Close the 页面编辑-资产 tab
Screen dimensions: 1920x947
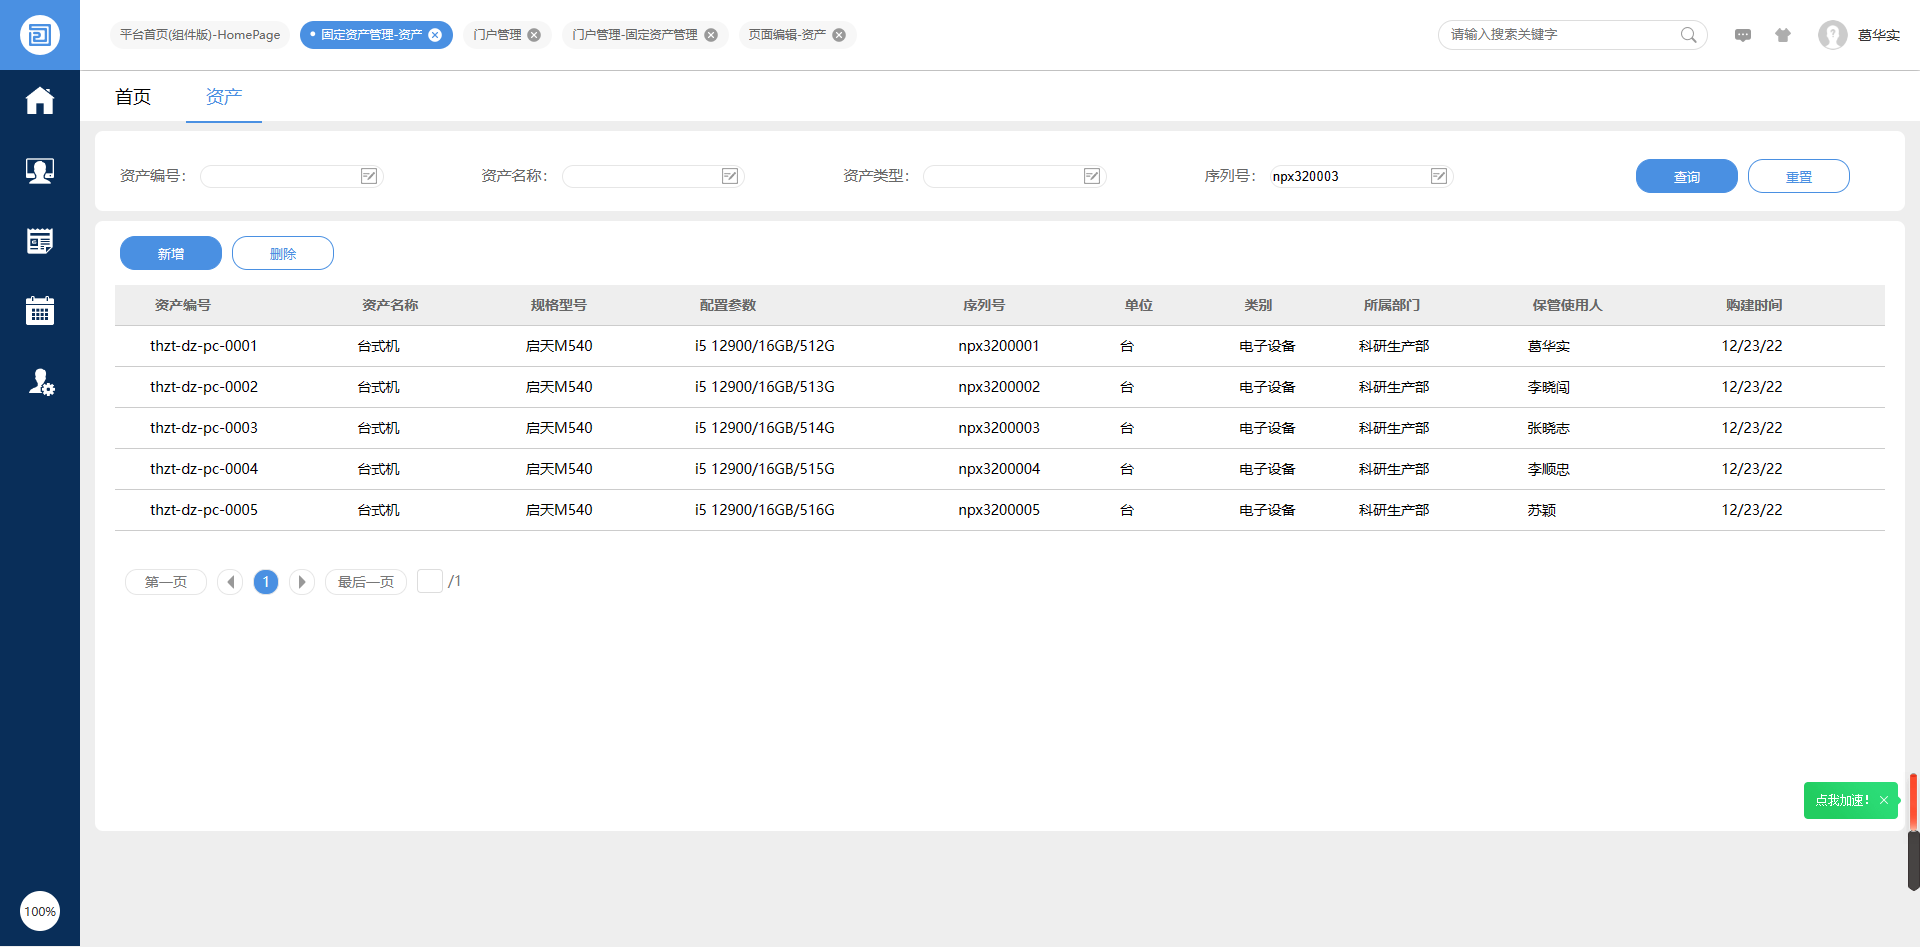point(839,35)
